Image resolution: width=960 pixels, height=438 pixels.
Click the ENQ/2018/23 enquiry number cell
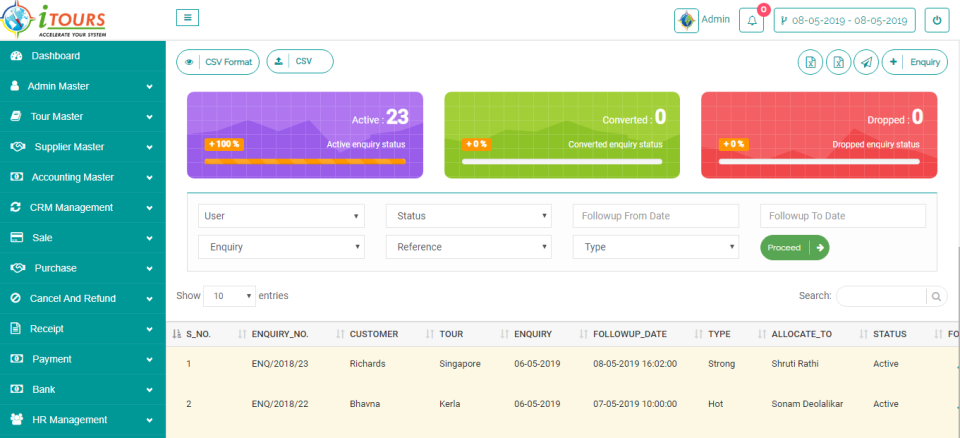point(280,364)
